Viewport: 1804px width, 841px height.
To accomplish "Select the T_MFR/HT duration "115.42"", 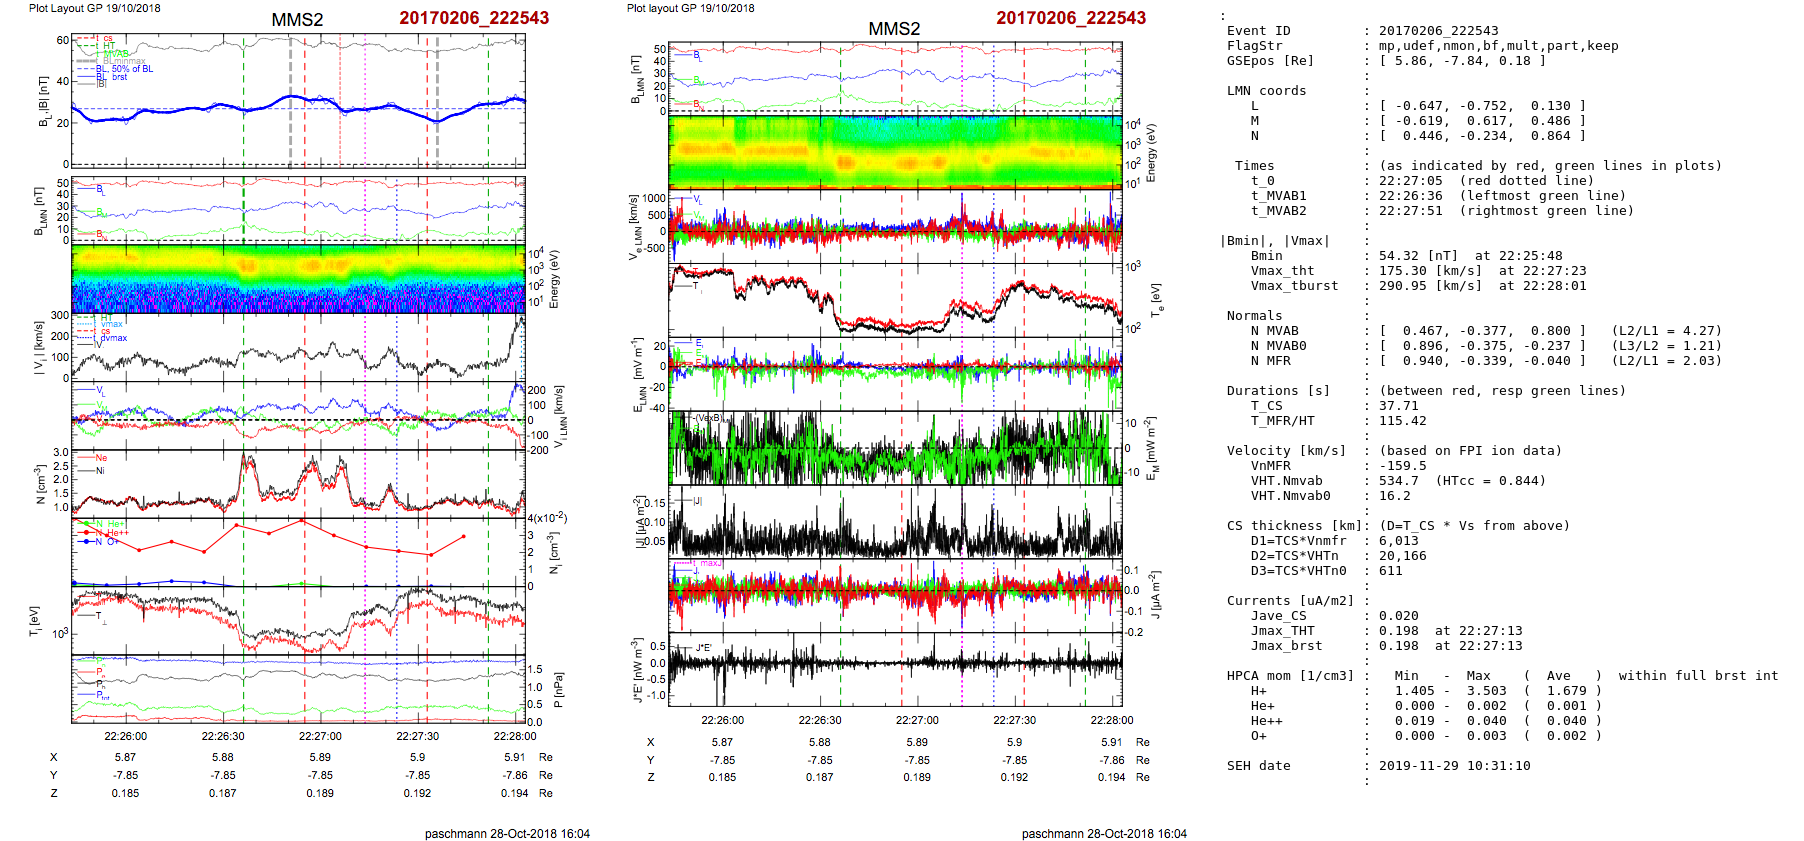I will coord(1402,421).
